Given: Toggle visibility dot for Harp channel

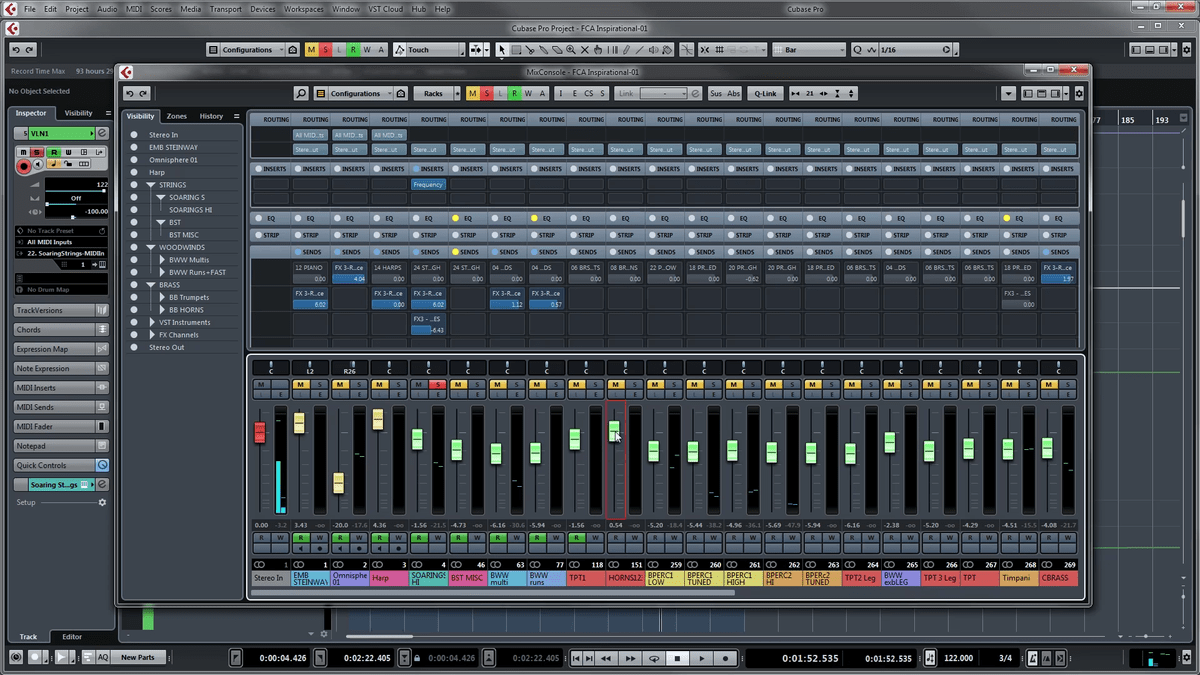Looking at the screenshot, I should click(x=134, y=172).
